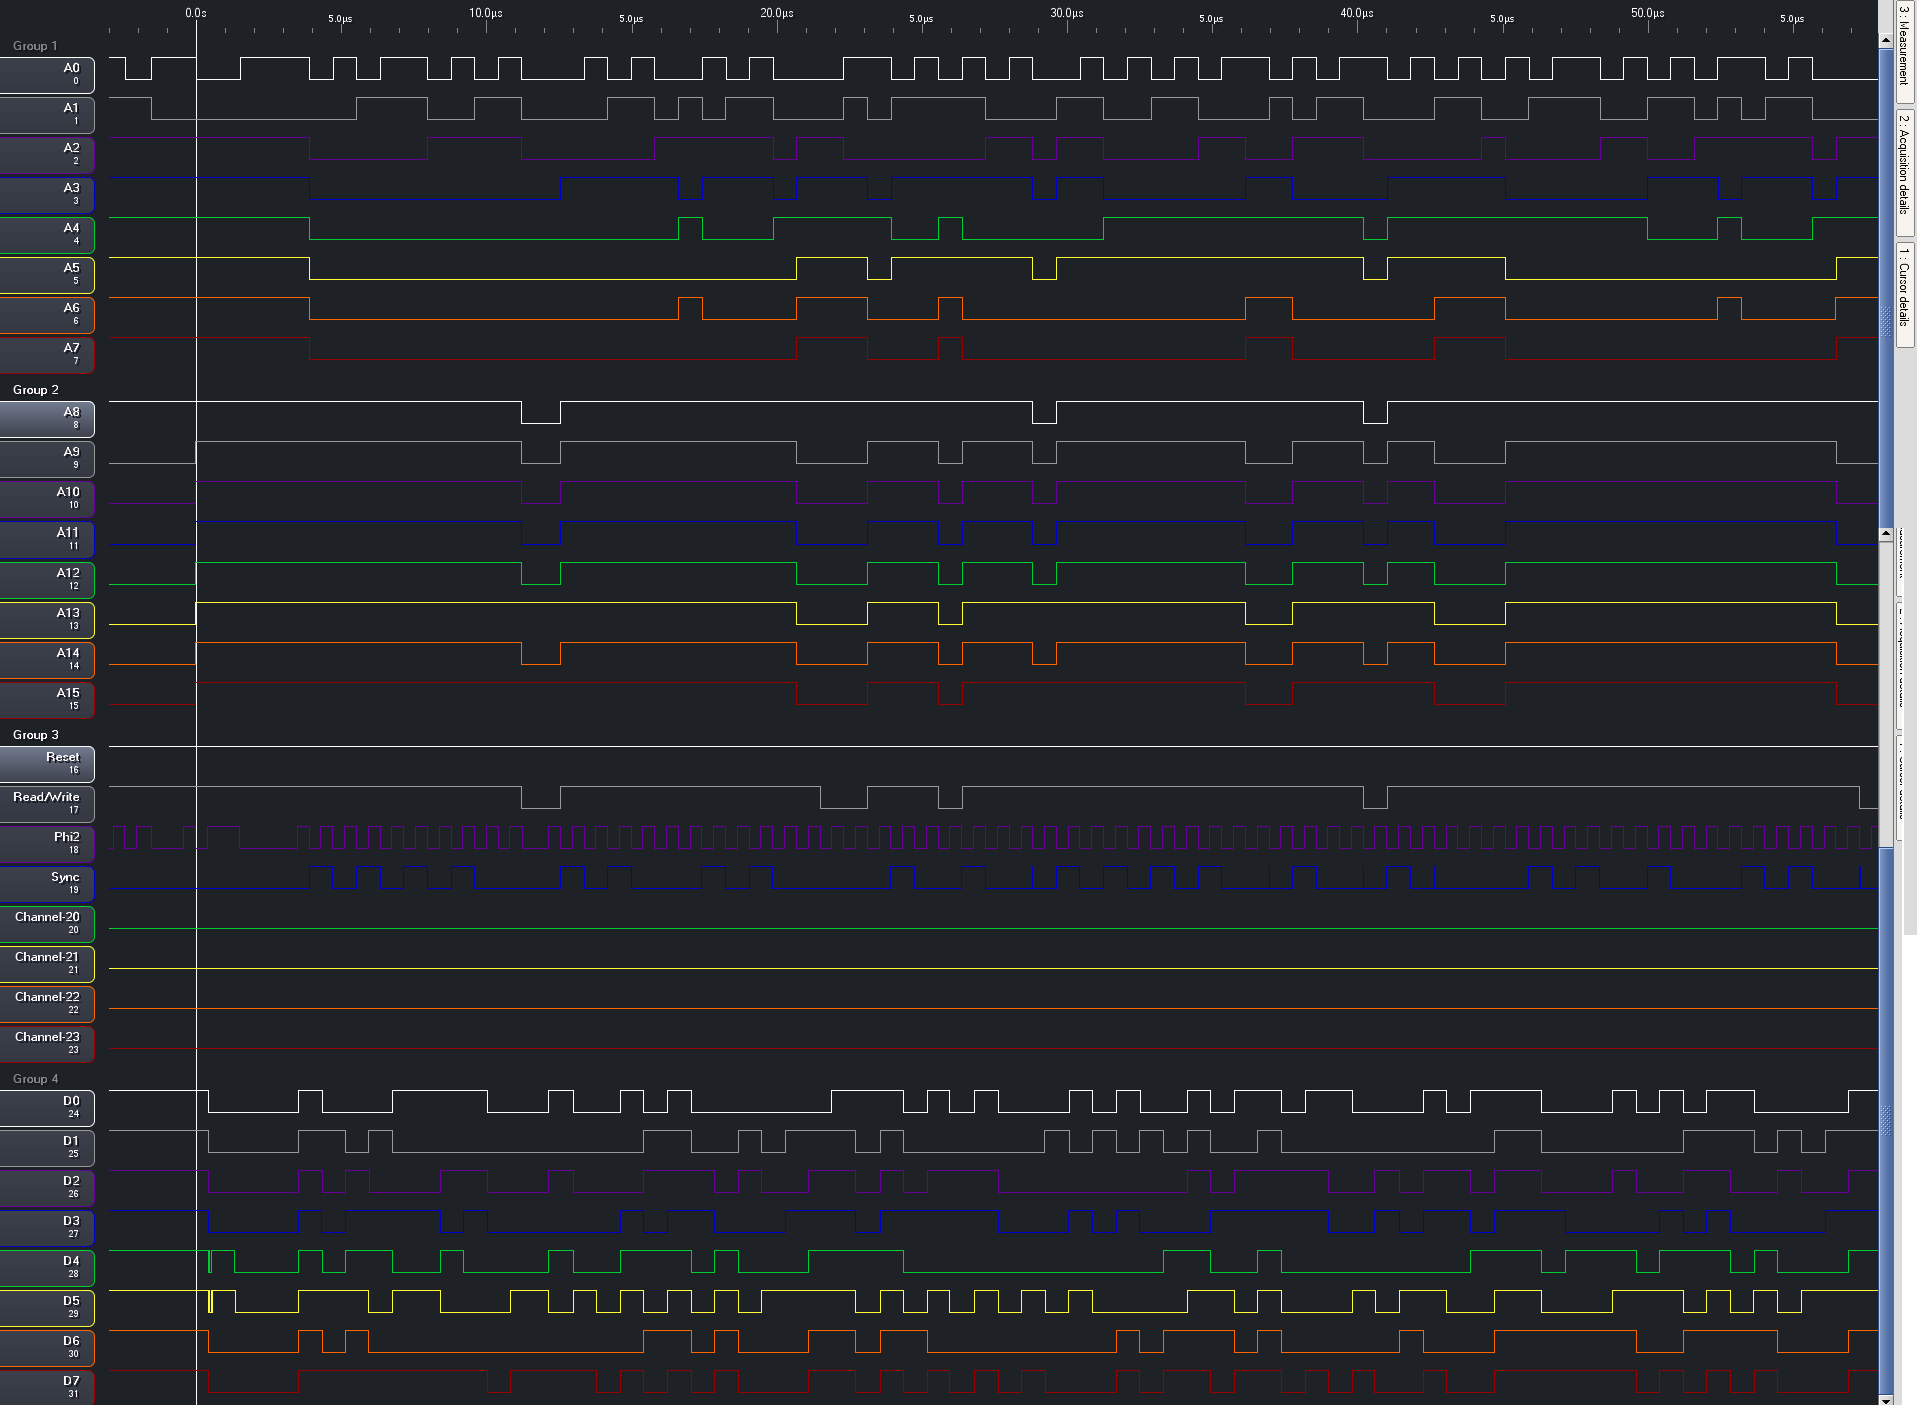1920x1405 pixels.
Task: Click the 20.0µs mark on timeline ruler
Action: pos(777,14)
